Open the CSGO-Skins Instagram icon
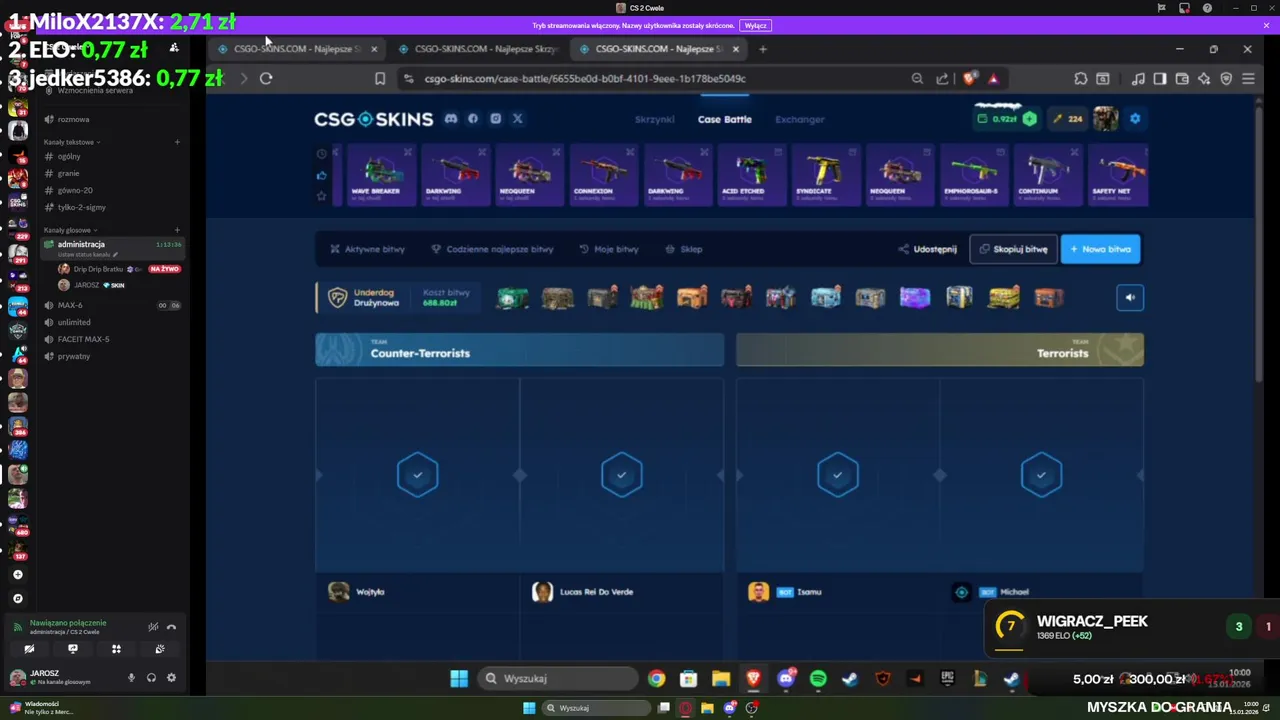The height and width of the screenshot is (720, 1280). tap(495, 118)
